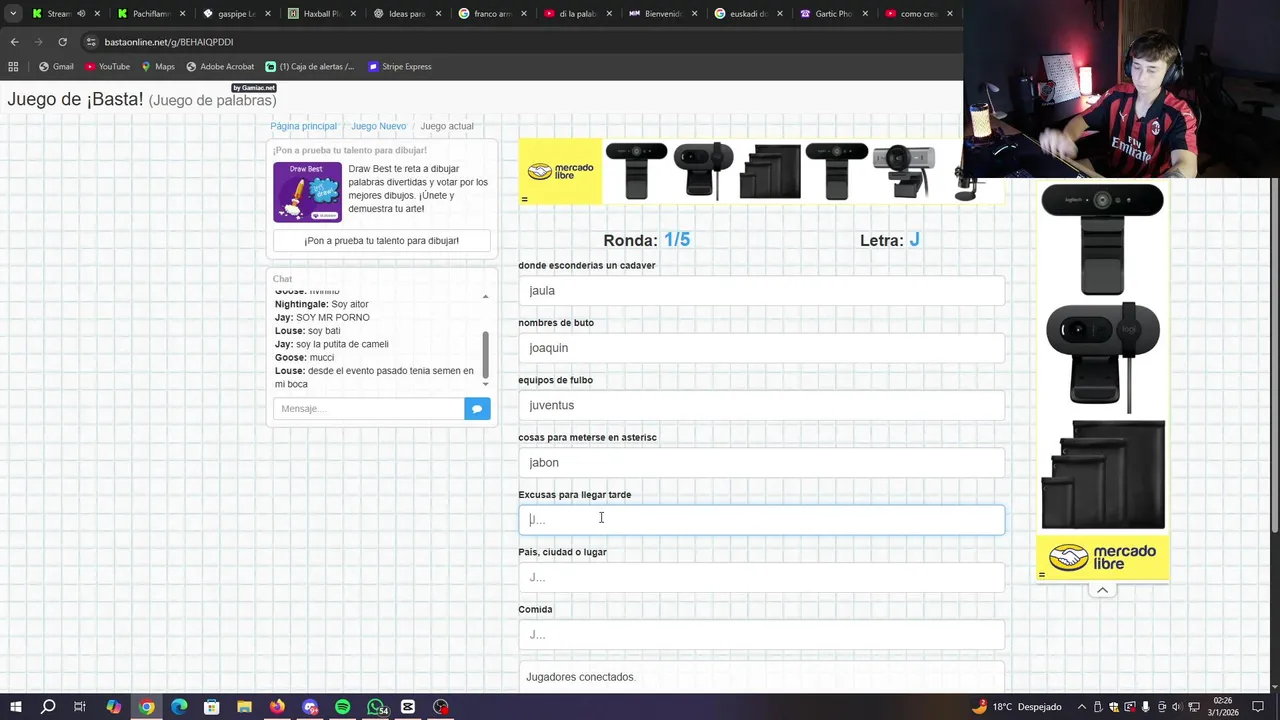1280x720 pixels.
Task: Open CapCut from the taskbar
Action: [408, 707]
